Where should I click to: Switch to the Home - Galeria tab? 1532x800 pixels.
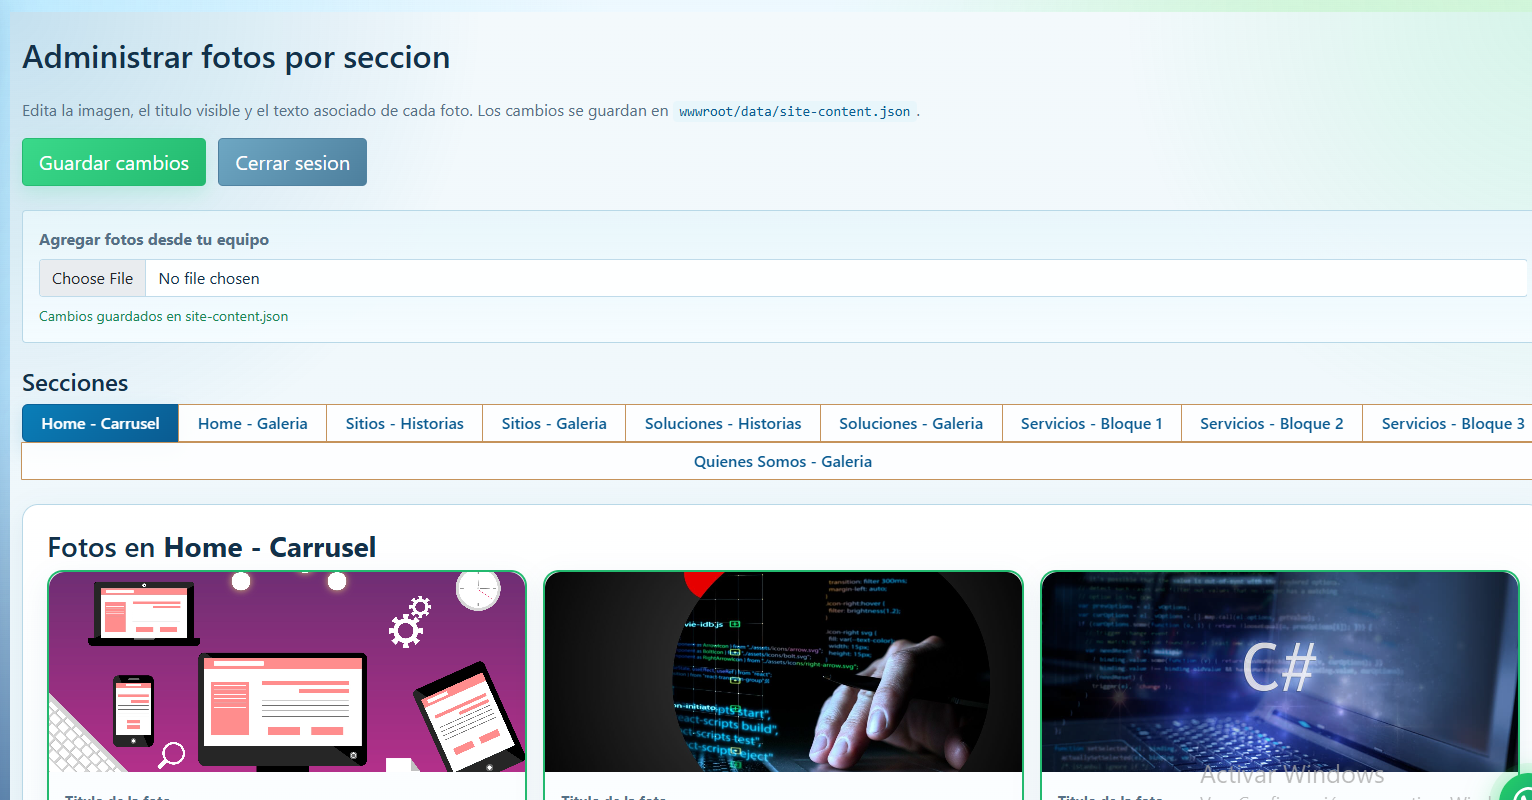coord(252,423)
